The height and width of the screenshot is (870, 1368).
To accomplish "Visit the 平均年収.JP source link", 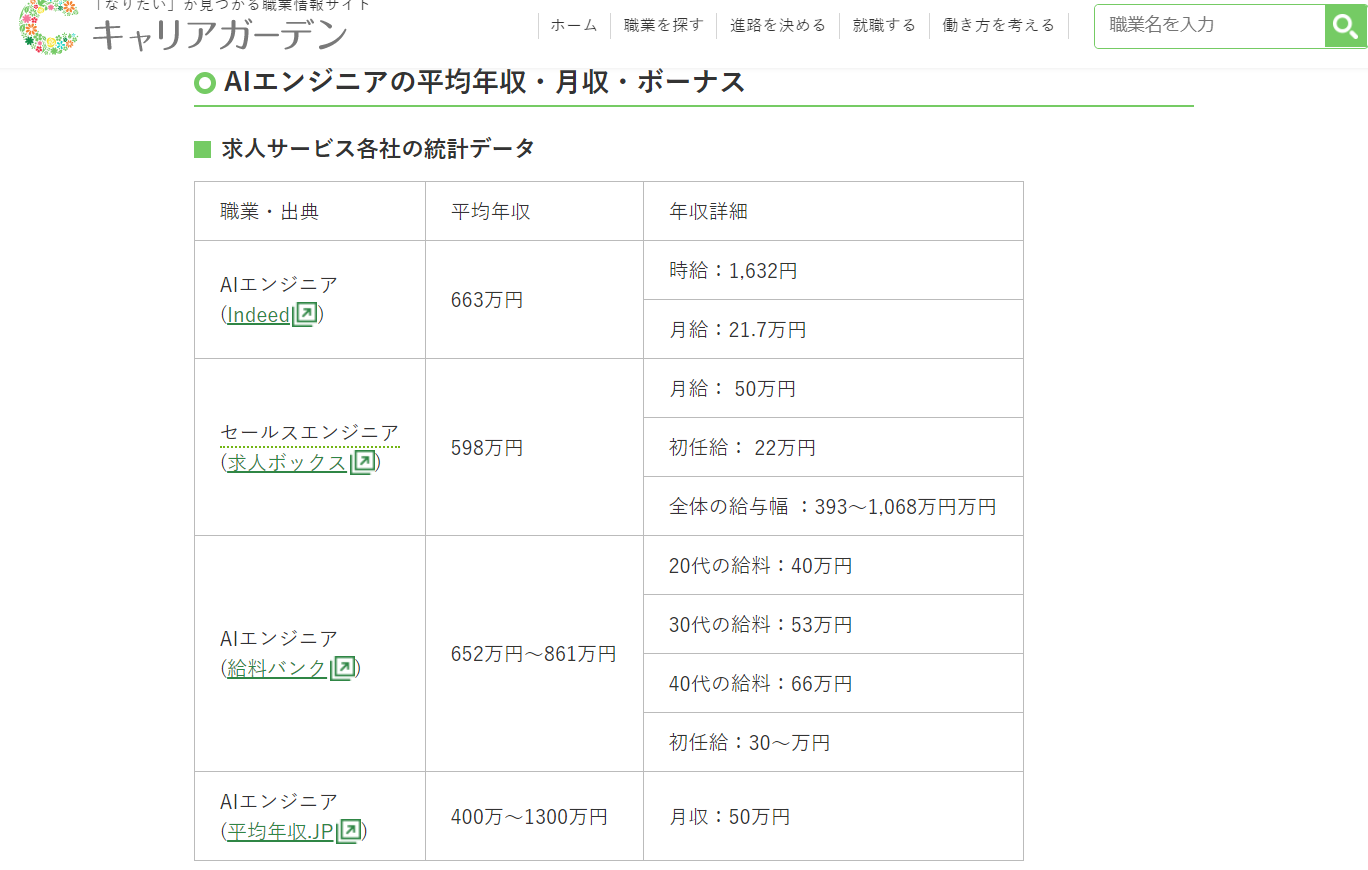I will click(x=280, y=832).
